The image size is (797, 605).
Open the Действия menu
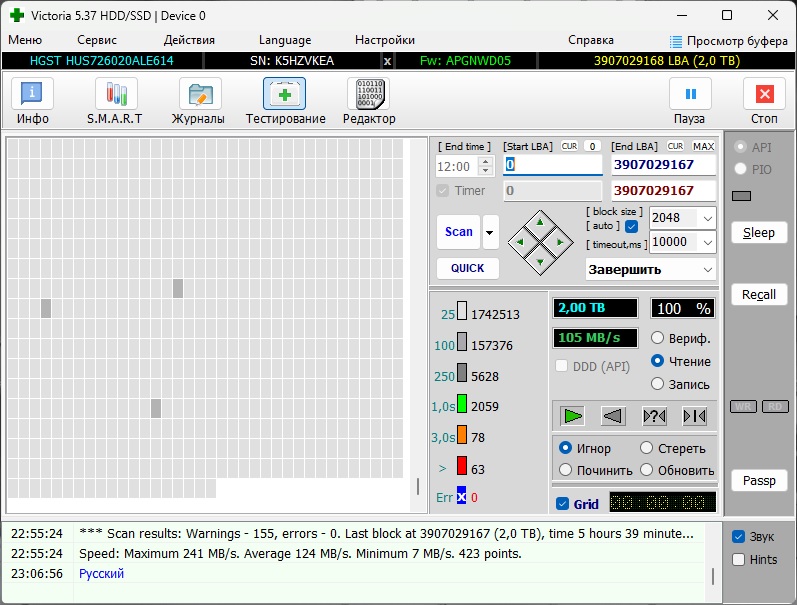189,40
